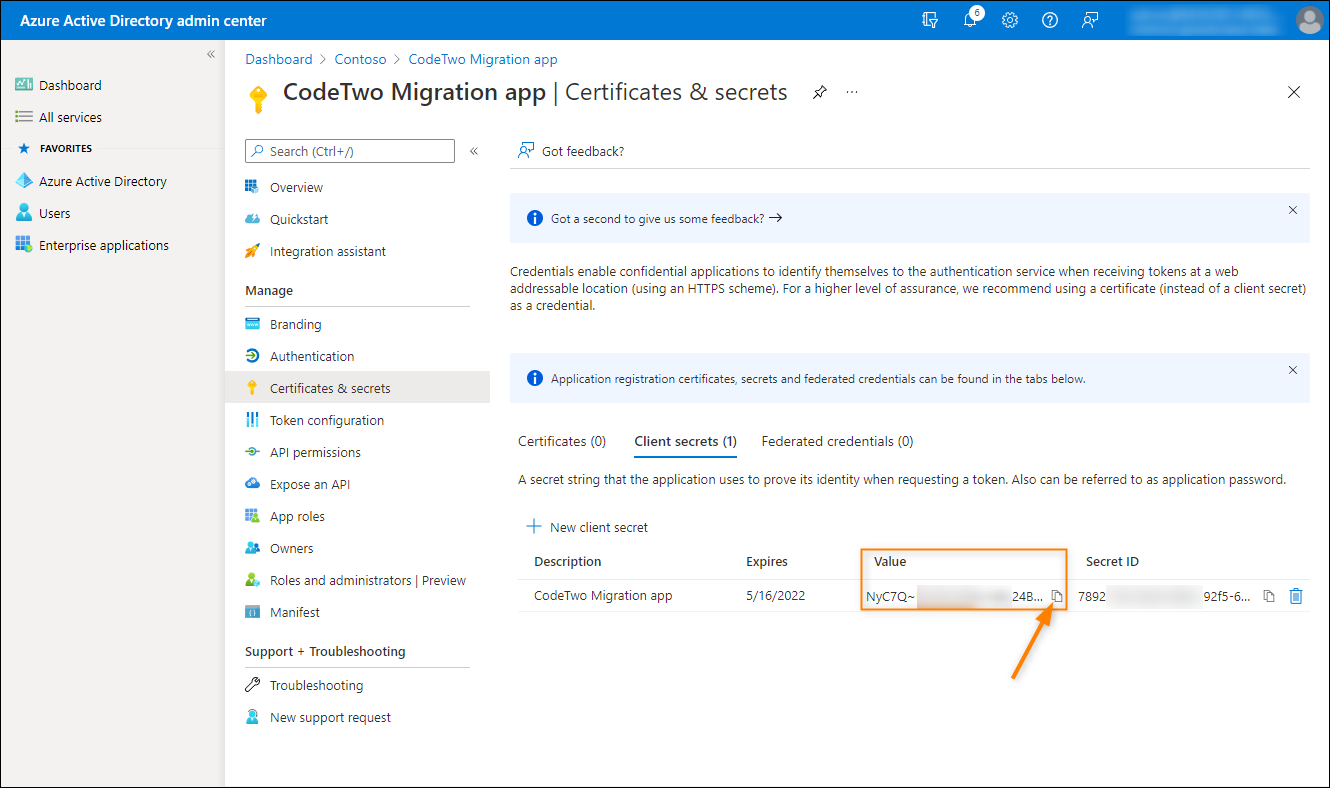Open more options next to the pin
The width and height of the screenshot is (1330, 788).
[851, 91]
